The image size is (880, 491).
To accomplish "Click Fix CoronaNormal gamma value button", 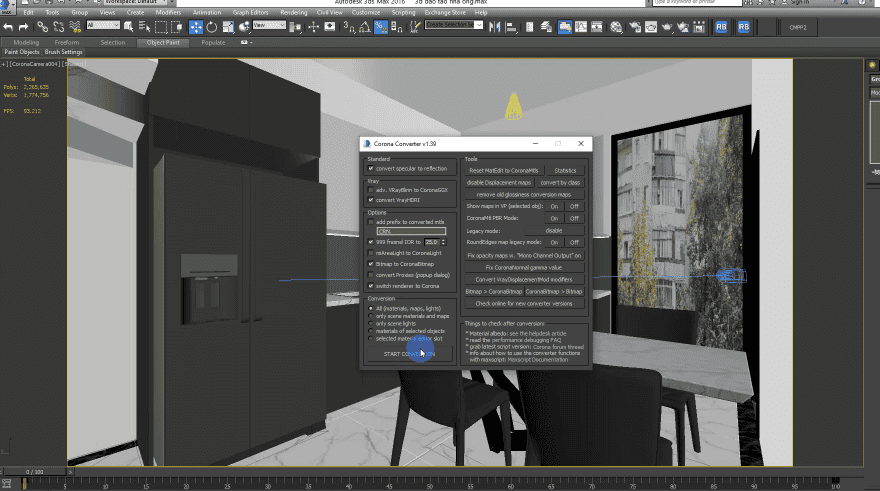I will (x=524, y=268).
